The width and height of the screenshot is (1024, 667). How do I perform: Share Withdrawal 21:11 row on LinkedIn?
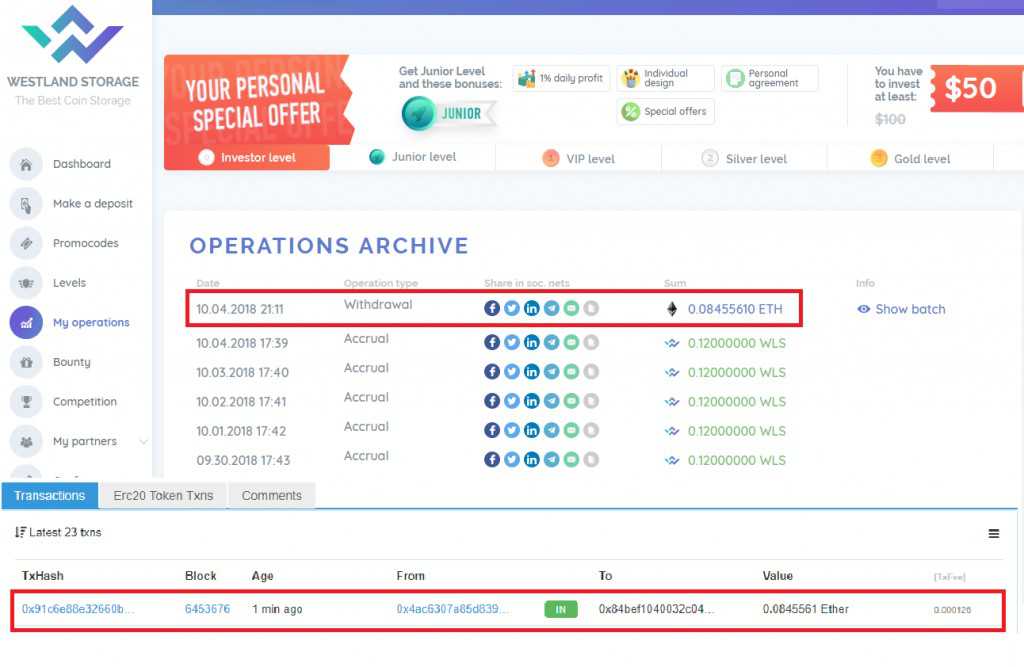[x=532, y=308]
